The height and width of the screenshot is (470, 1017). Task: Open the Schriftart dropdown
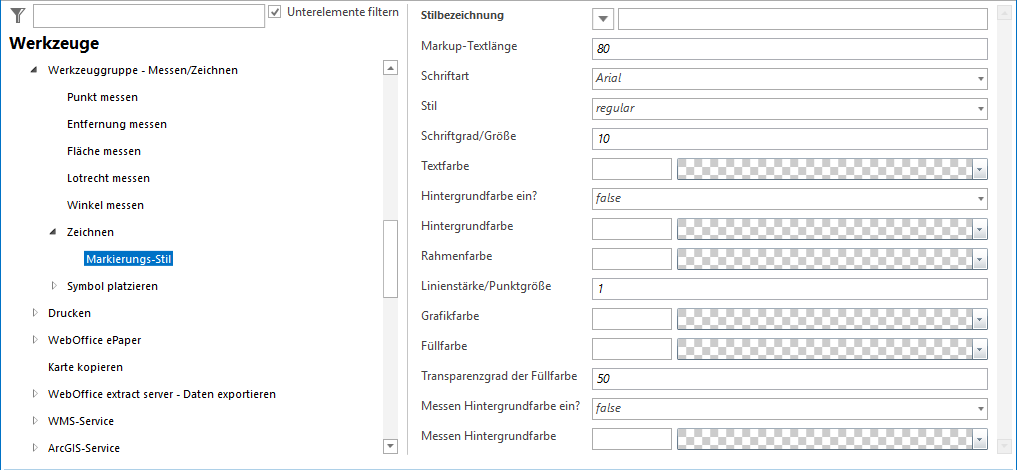980,79
